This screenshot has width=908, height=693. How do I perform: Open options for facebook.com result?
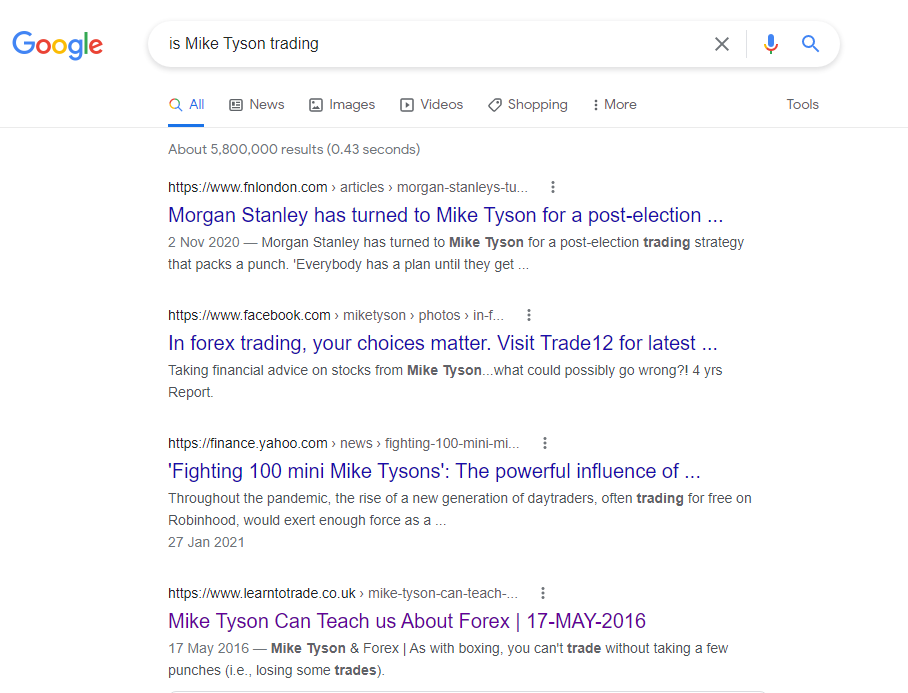tap(529, 315)
